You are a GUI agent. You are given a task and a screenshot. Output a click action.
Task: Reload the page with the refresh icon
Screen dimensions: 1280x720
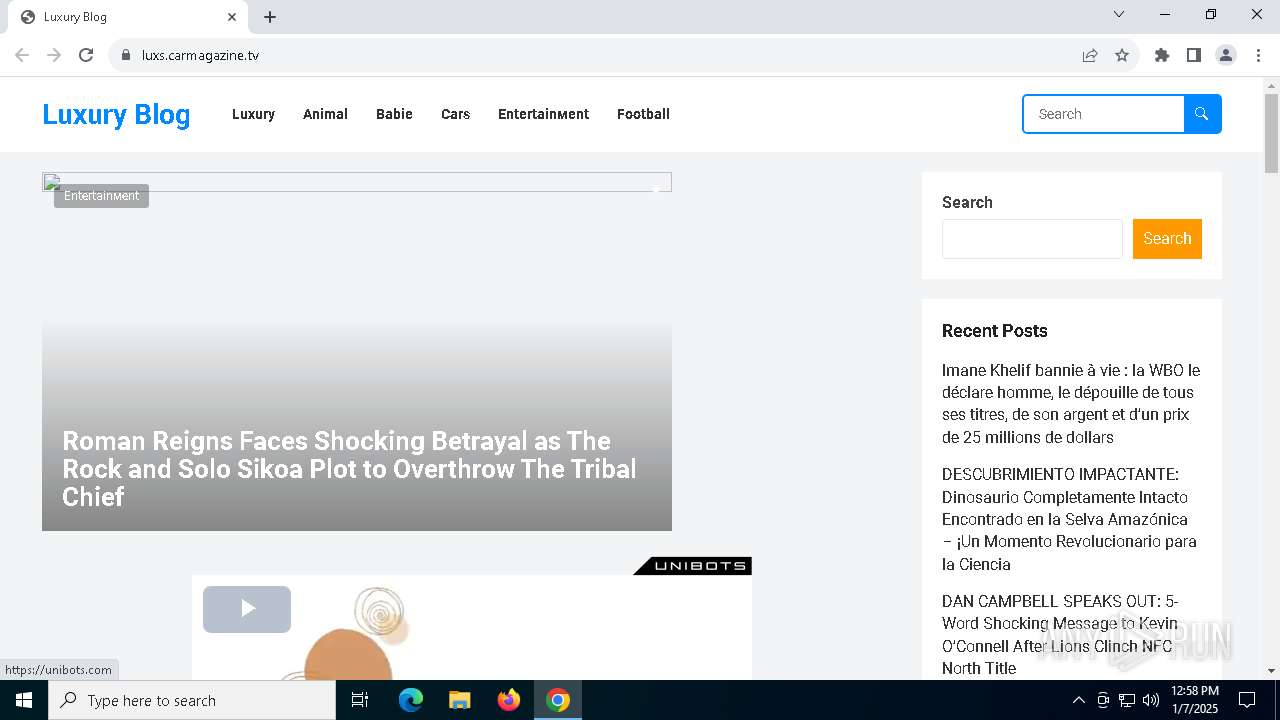tap(86, 55)
